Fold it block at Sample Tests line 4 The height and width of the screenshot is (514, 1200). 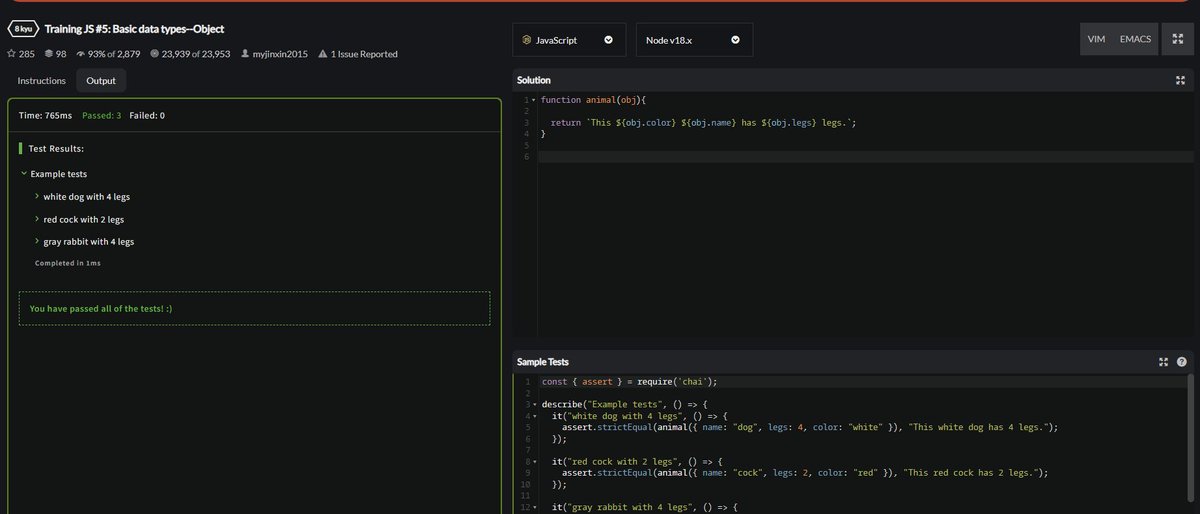click(534, 415)
